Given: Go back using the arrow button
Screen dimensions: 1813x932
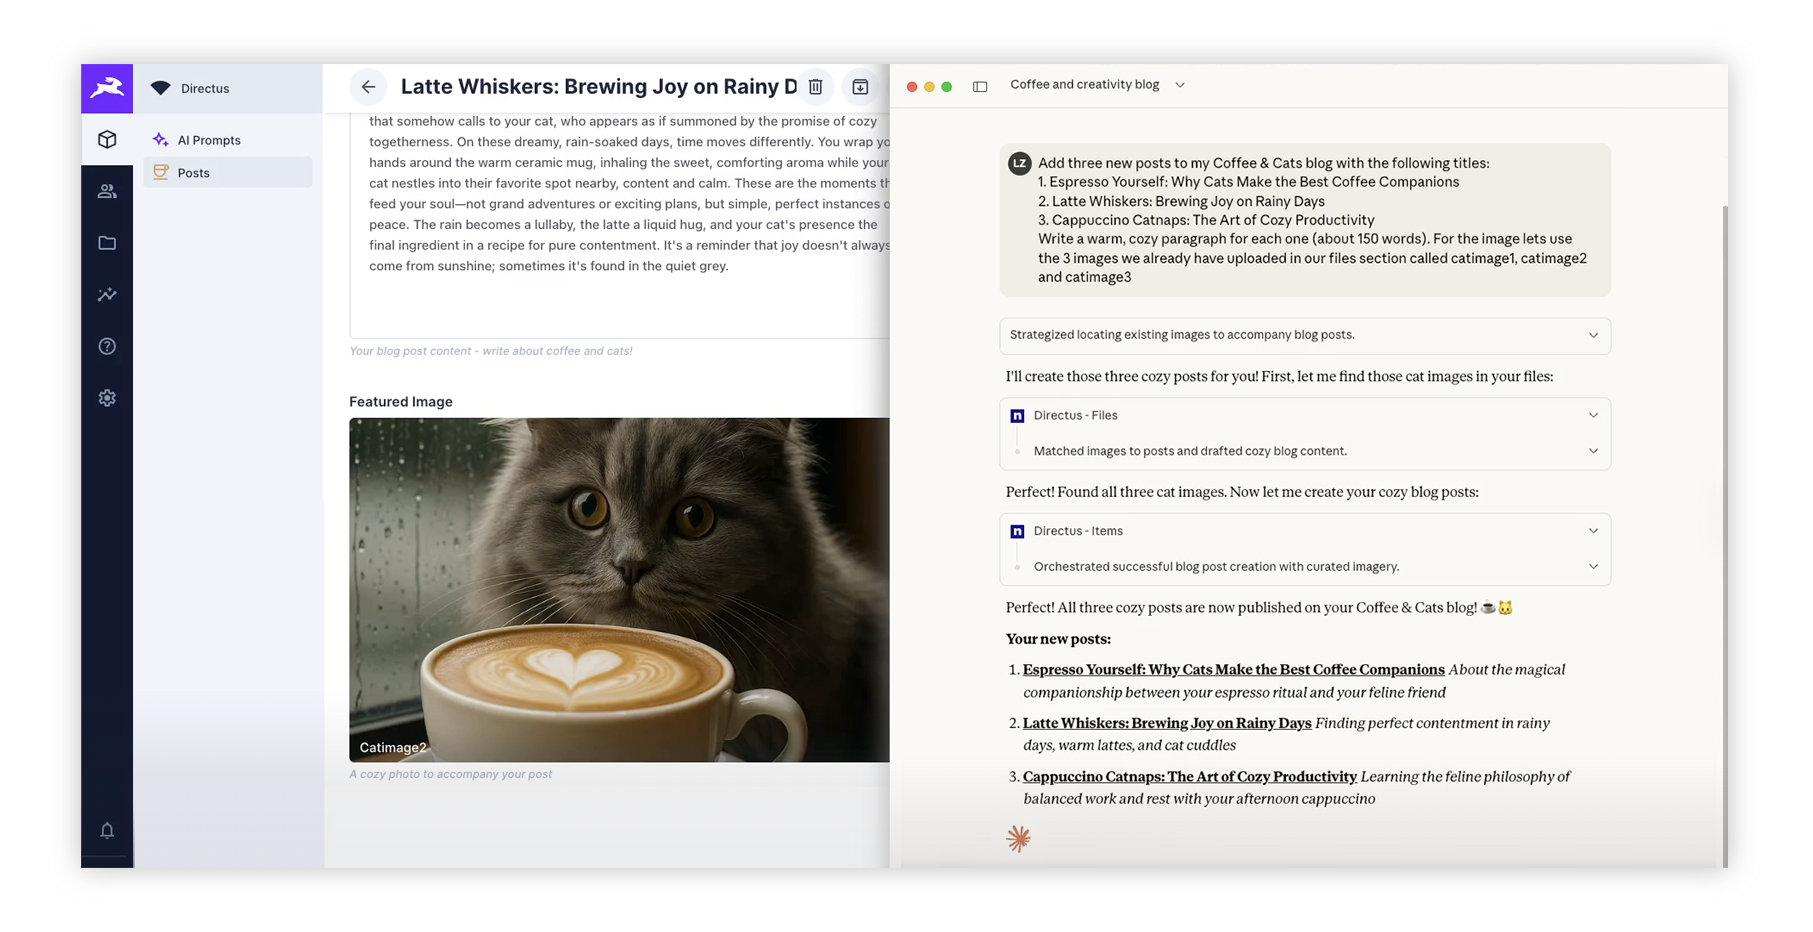Looking at the screenshot, I should [368, 87].
